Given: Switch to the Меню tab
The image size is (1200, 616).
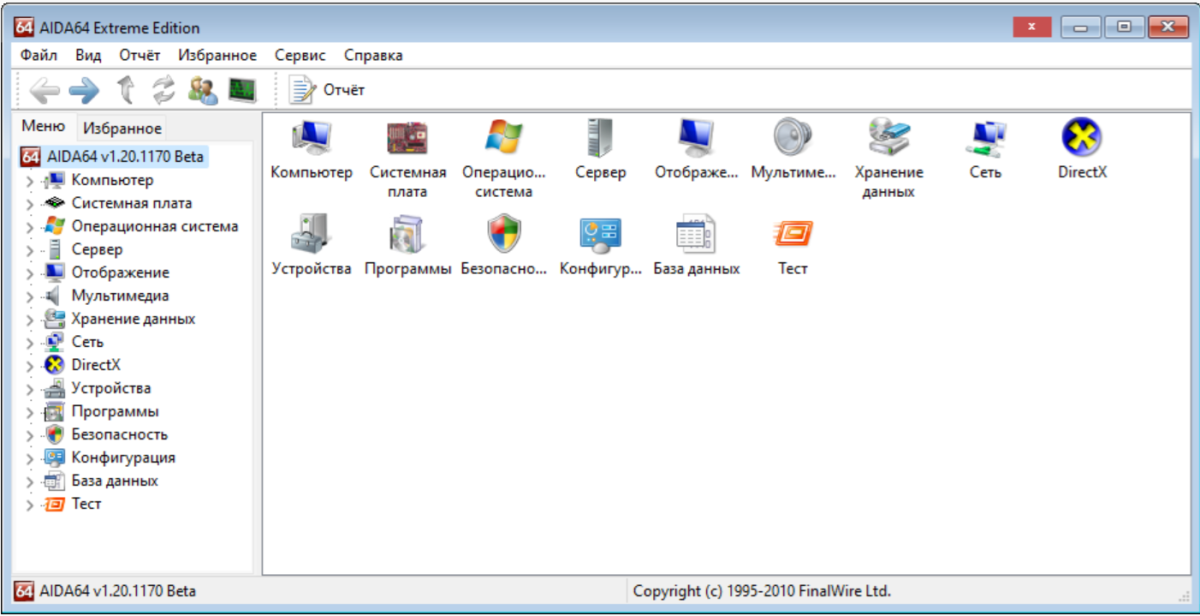Looking at the screenshot, I should pos(43,126).
